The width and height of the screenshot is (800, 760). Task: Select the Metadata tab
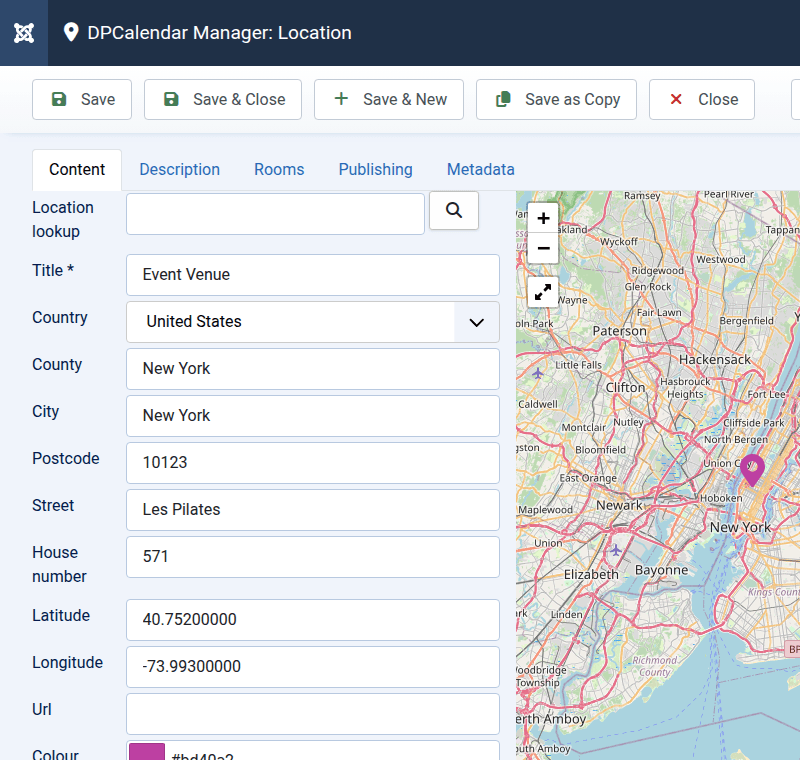(480, 169)
